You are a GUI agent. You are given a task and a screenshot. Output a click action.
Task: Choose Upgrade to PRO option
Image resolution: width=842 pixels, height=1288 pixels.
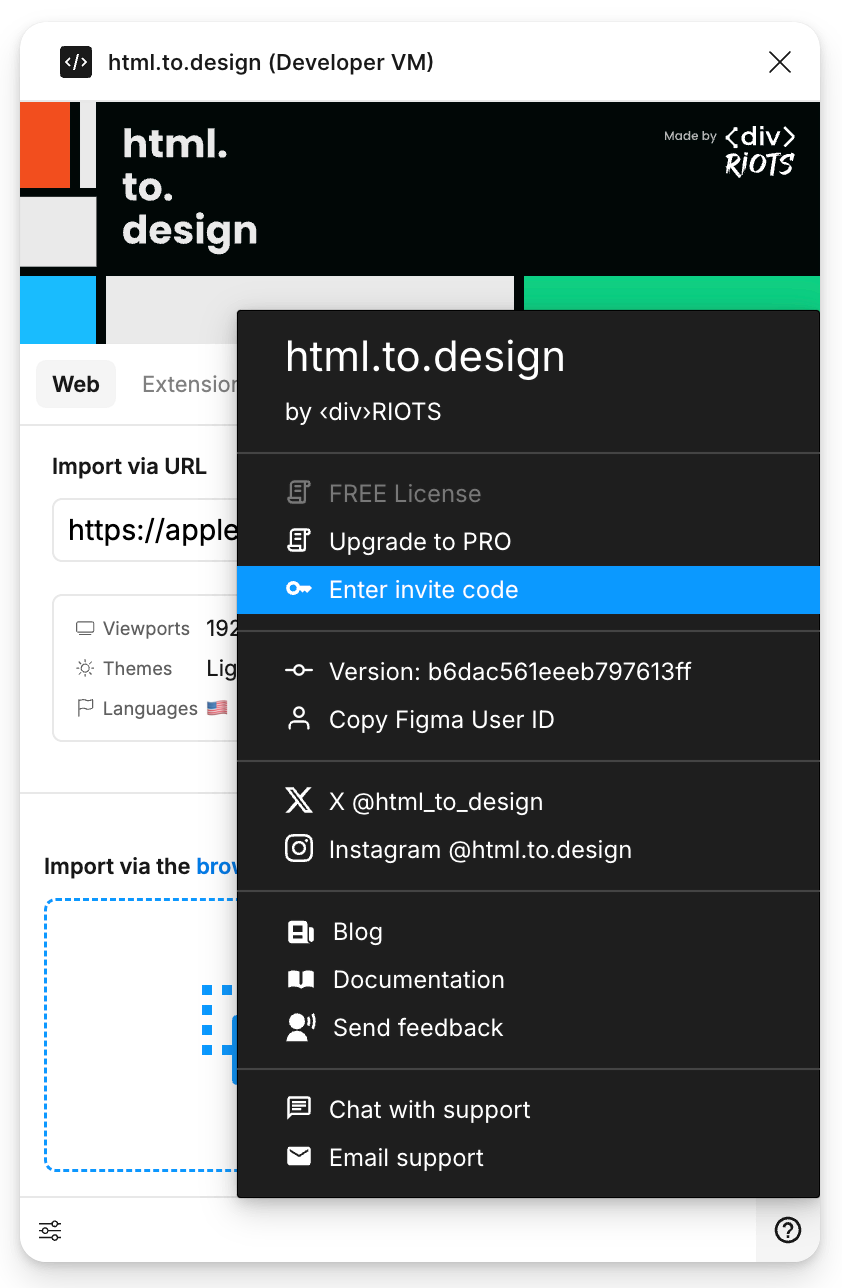pos(420,542)
